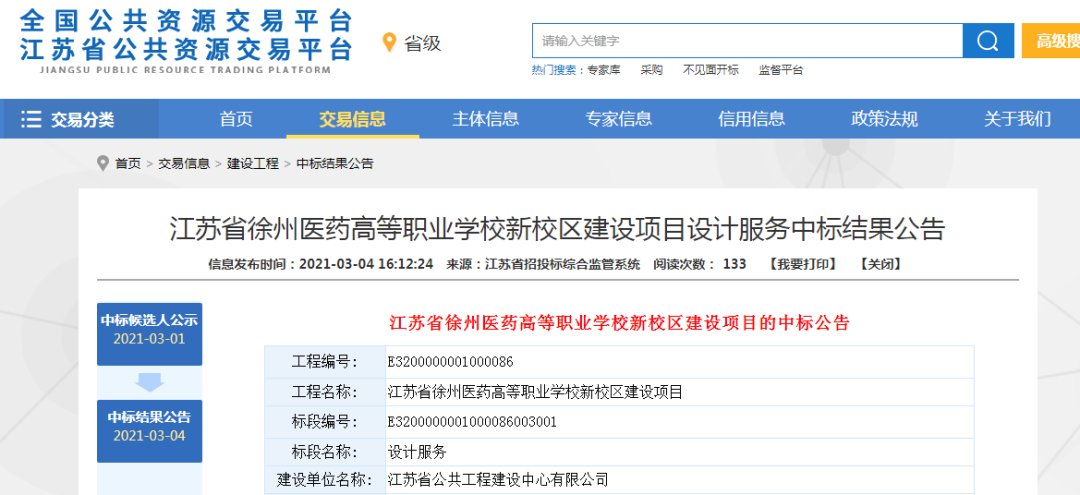The image size is (1080, 495).
Task: Click the orange location pin icon
Action: [x=390, y=42]
